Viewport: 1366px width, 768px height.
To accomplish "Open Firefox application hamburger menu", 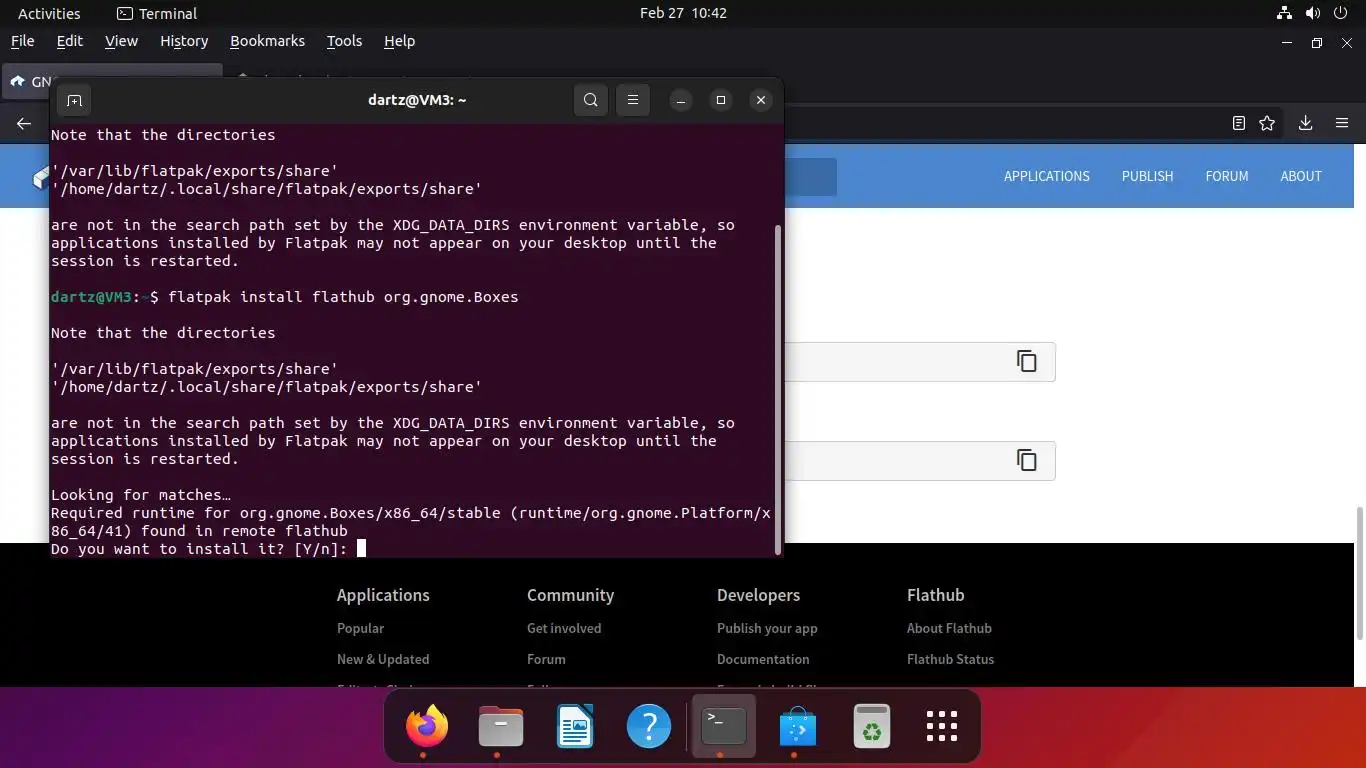I will click(x=1342, y=123).
